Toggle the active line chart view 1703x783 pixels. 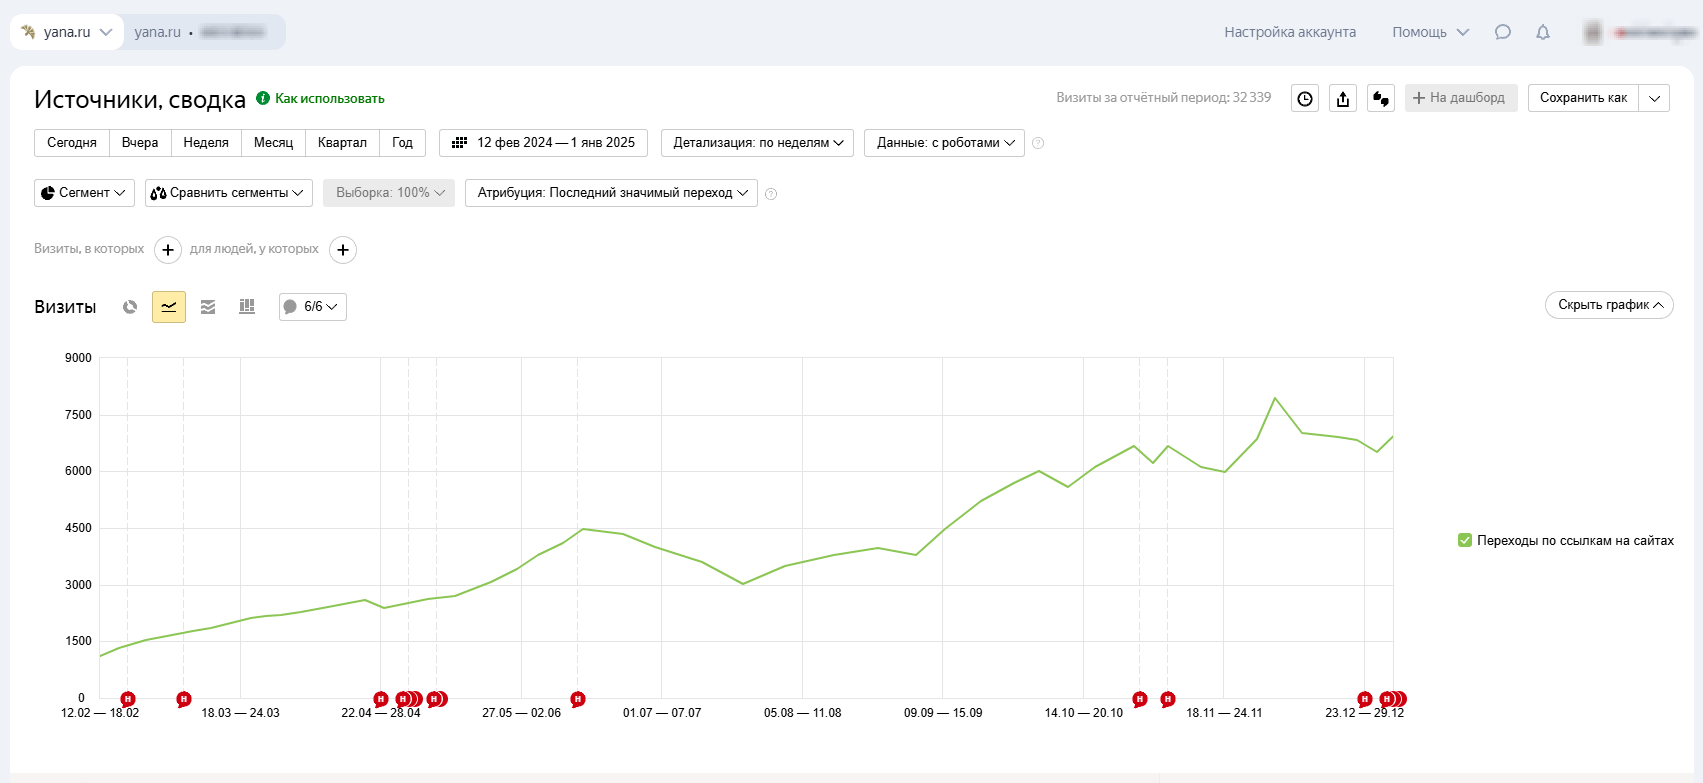click(x=169, y=307)
